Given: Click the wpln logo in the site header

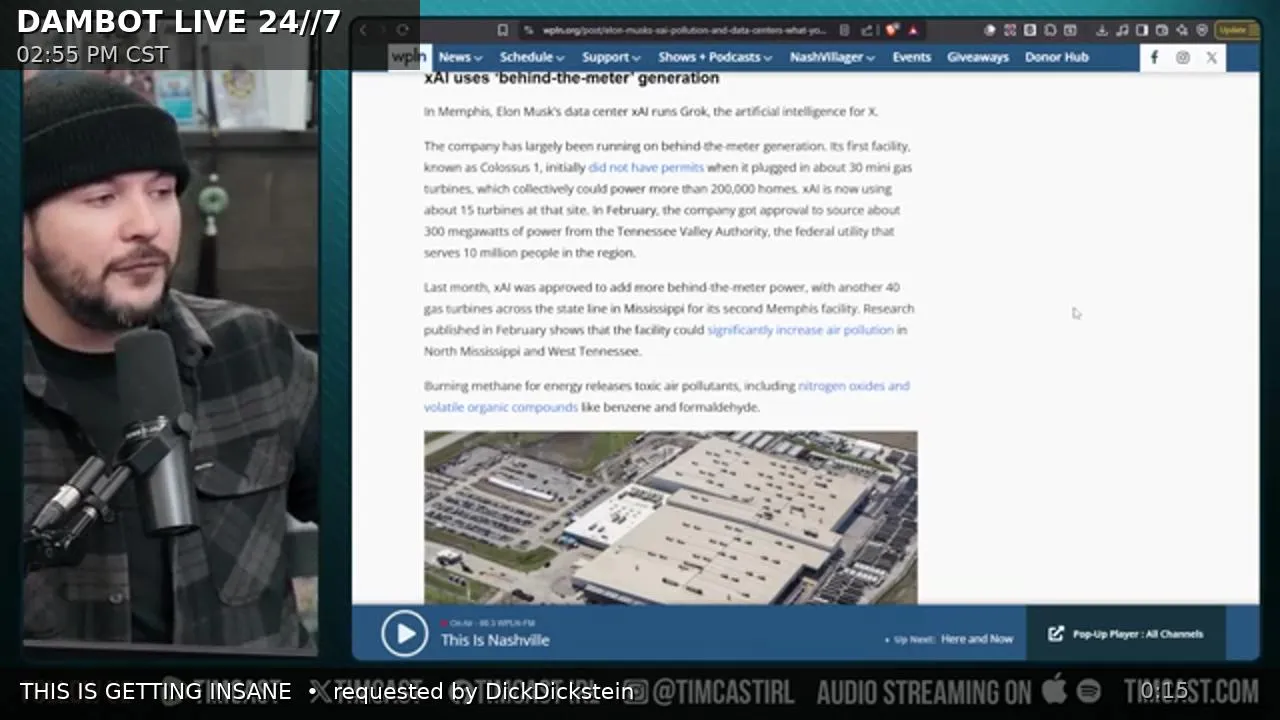Looking at the screenshot, I should click(408, 57).
